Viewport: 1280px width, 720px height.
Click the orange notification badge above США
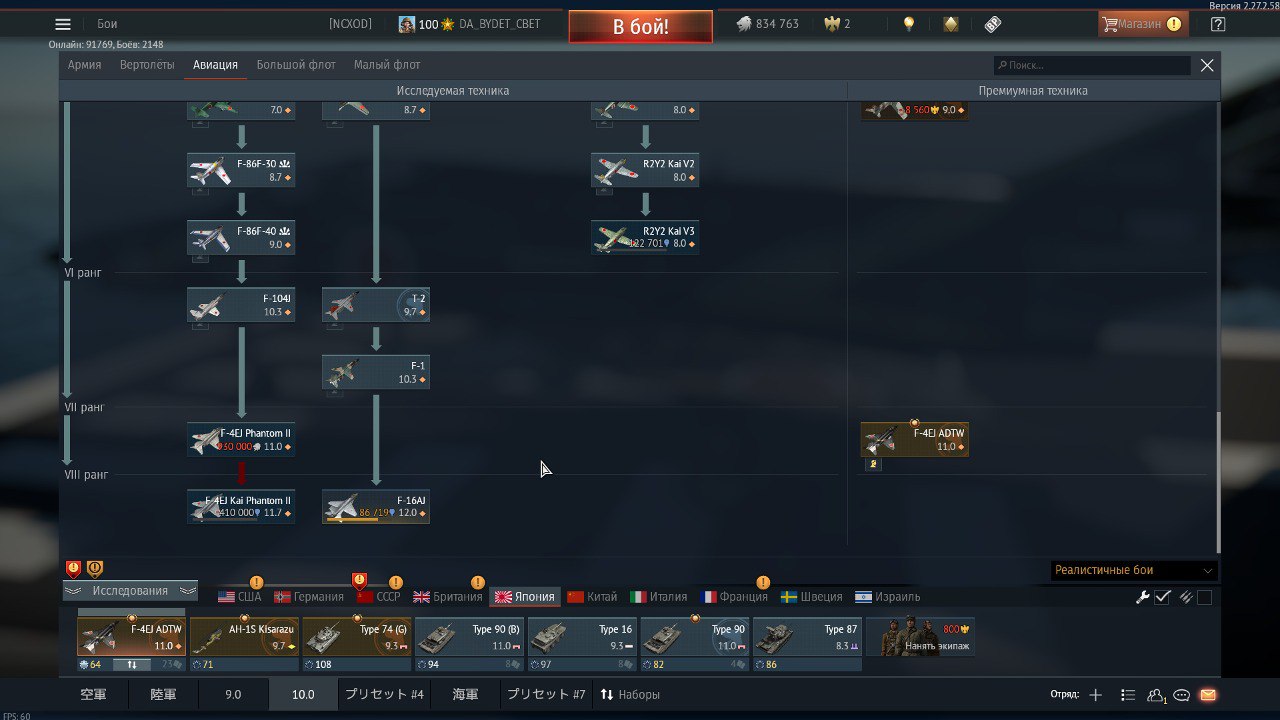256,583
